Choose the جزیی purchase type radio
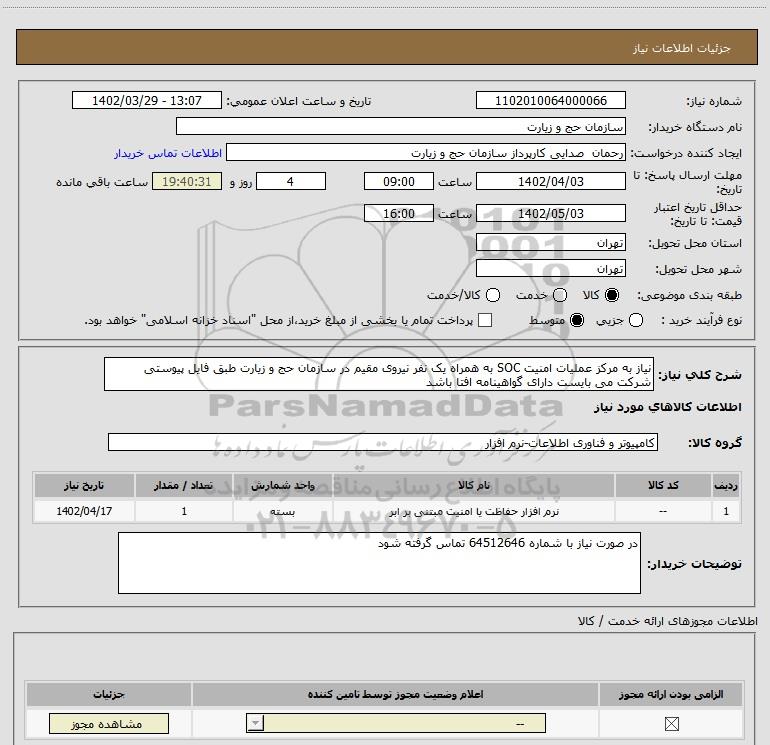This screenshot has height=745, width=770. pyautogui.click(x=636, y=320)
